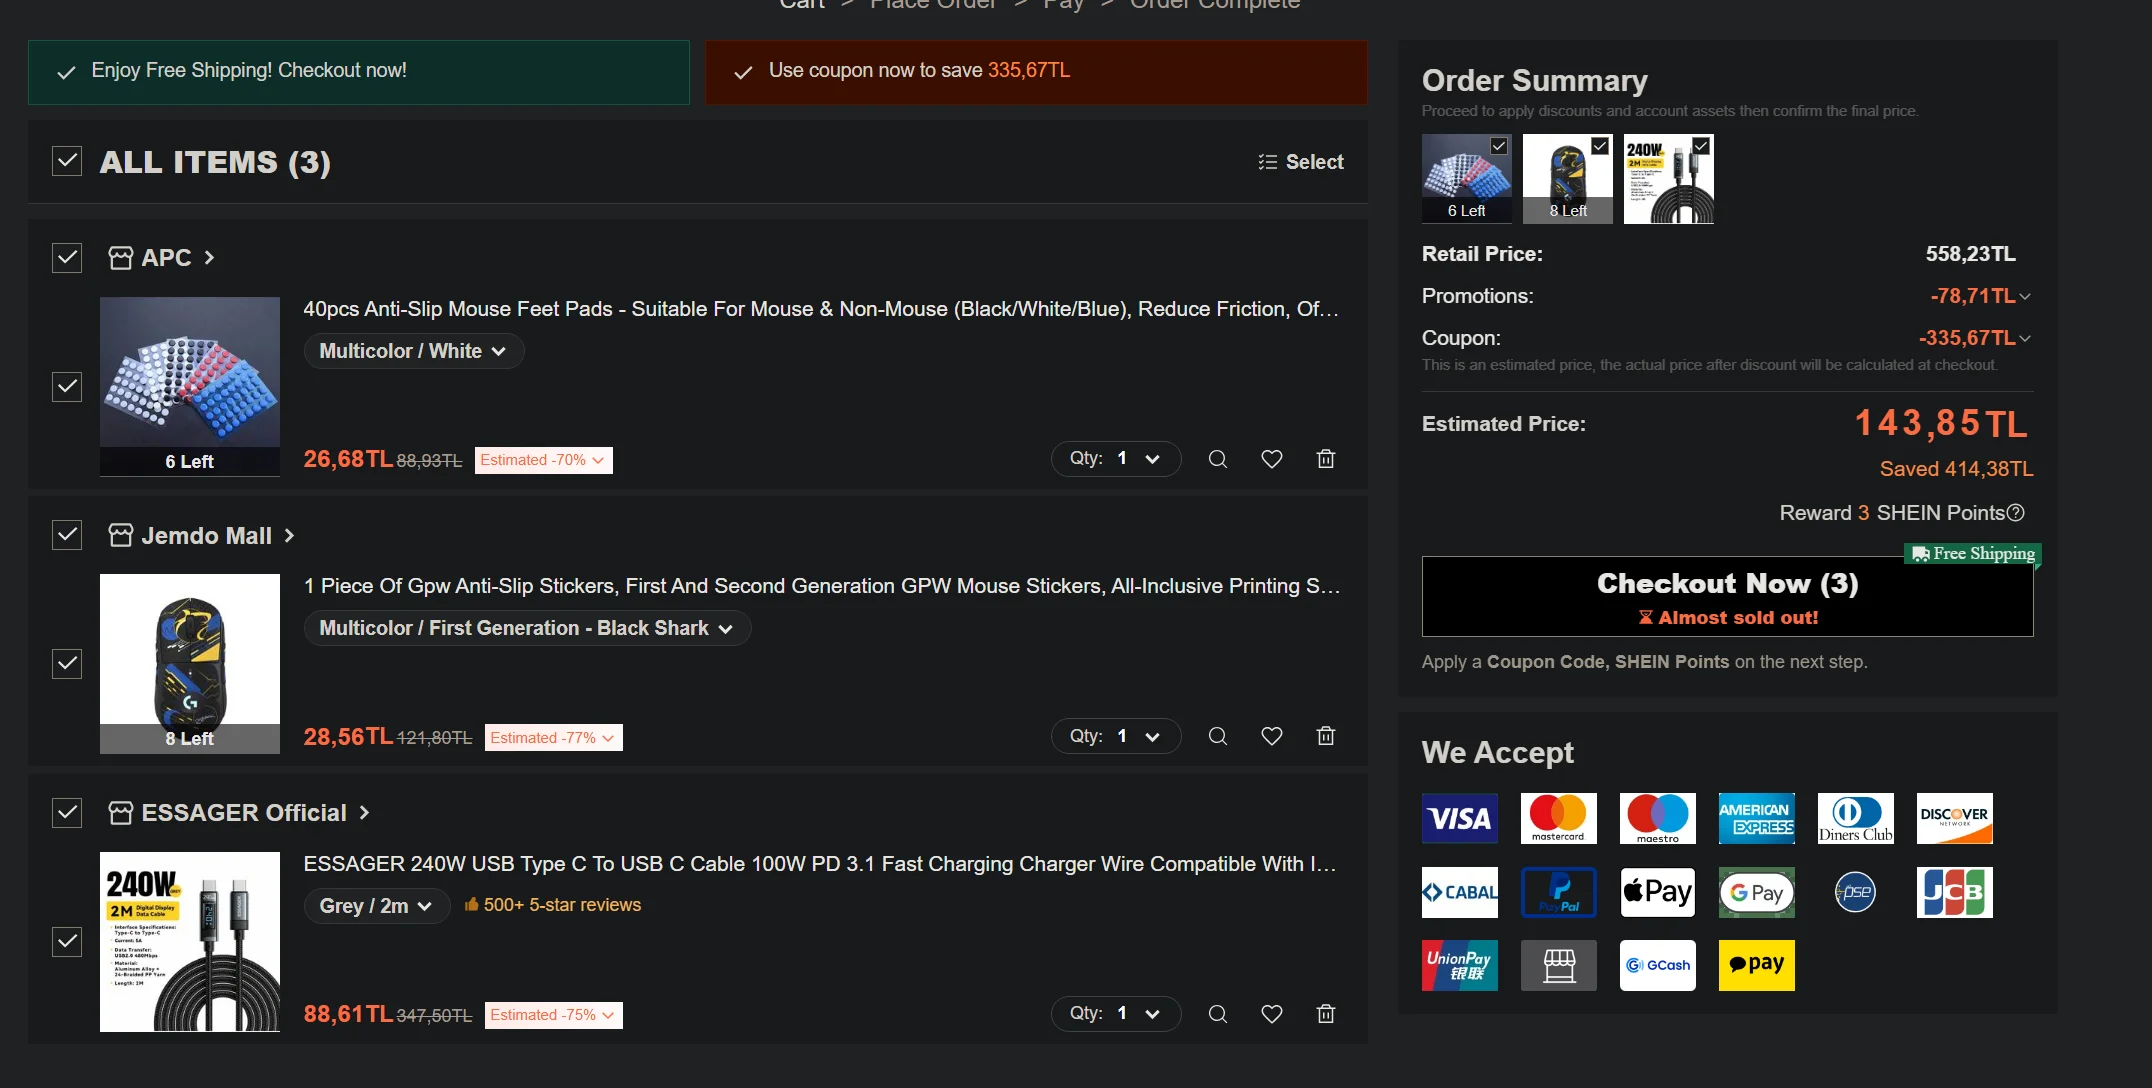Expand Estimated -77% price breakdown
The height and width of the screenshot is (1088, 2152).
coord(553,738)
